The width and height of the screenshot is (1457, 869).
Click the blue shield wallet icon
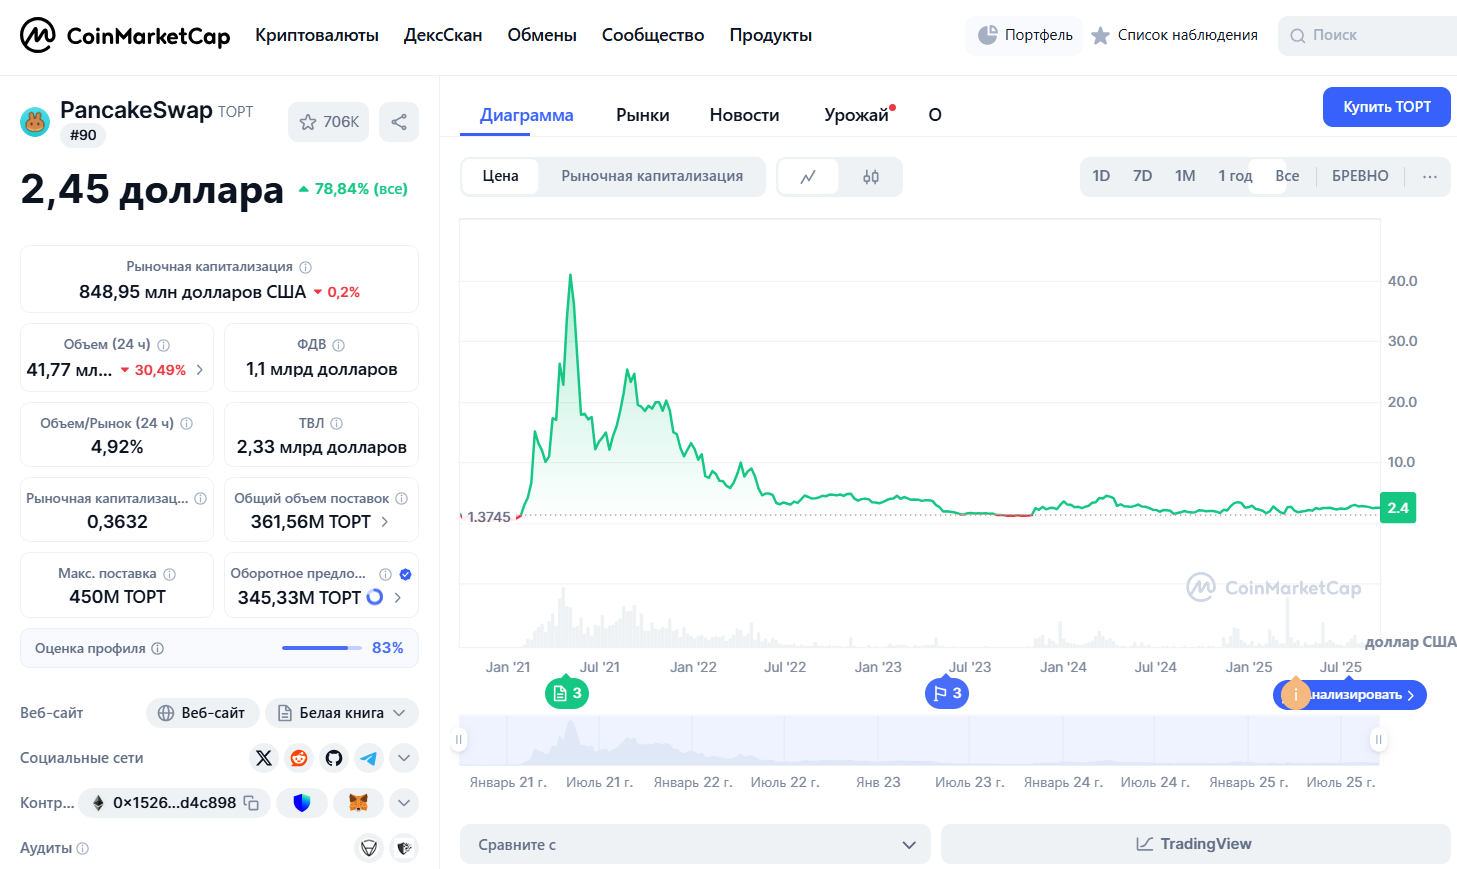[302, 803]
